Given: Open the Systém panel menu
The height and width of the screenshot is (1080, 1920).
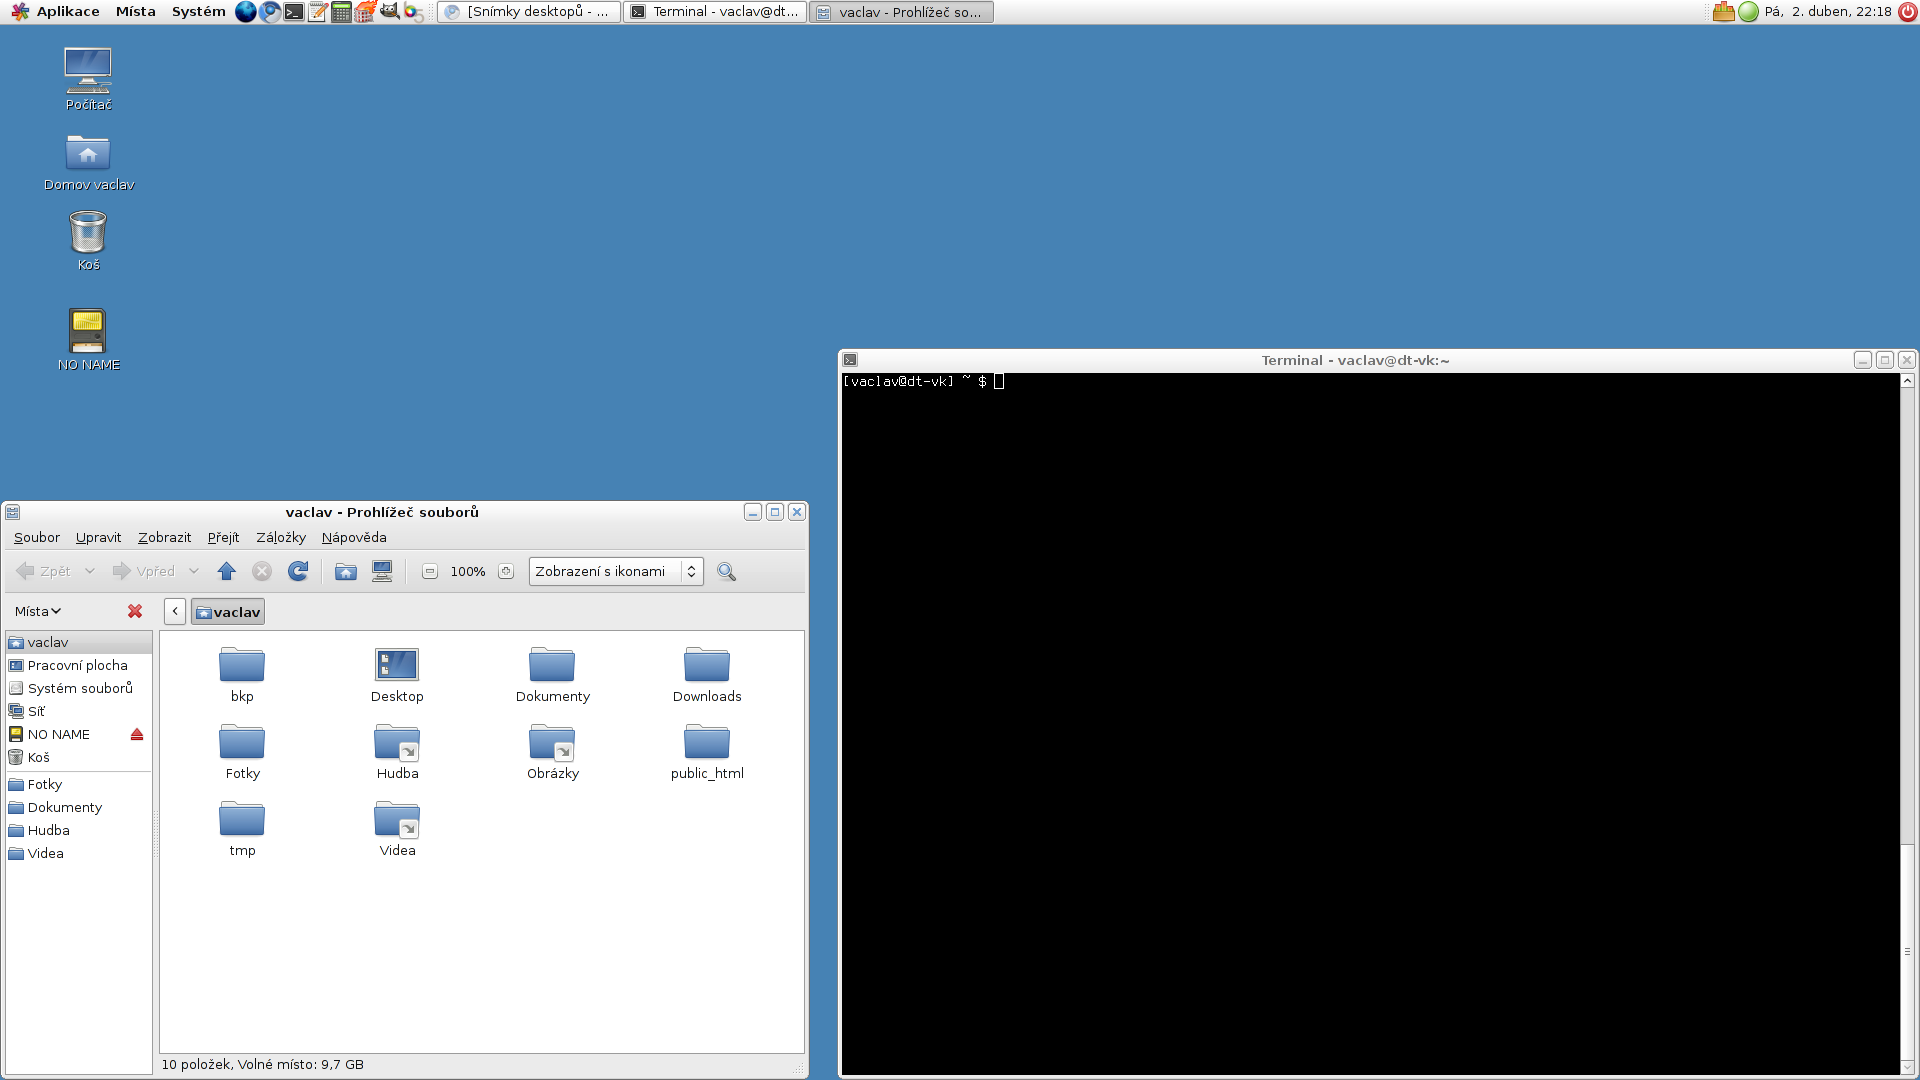Looking at the screenshot, I should (x=198, y=12).
